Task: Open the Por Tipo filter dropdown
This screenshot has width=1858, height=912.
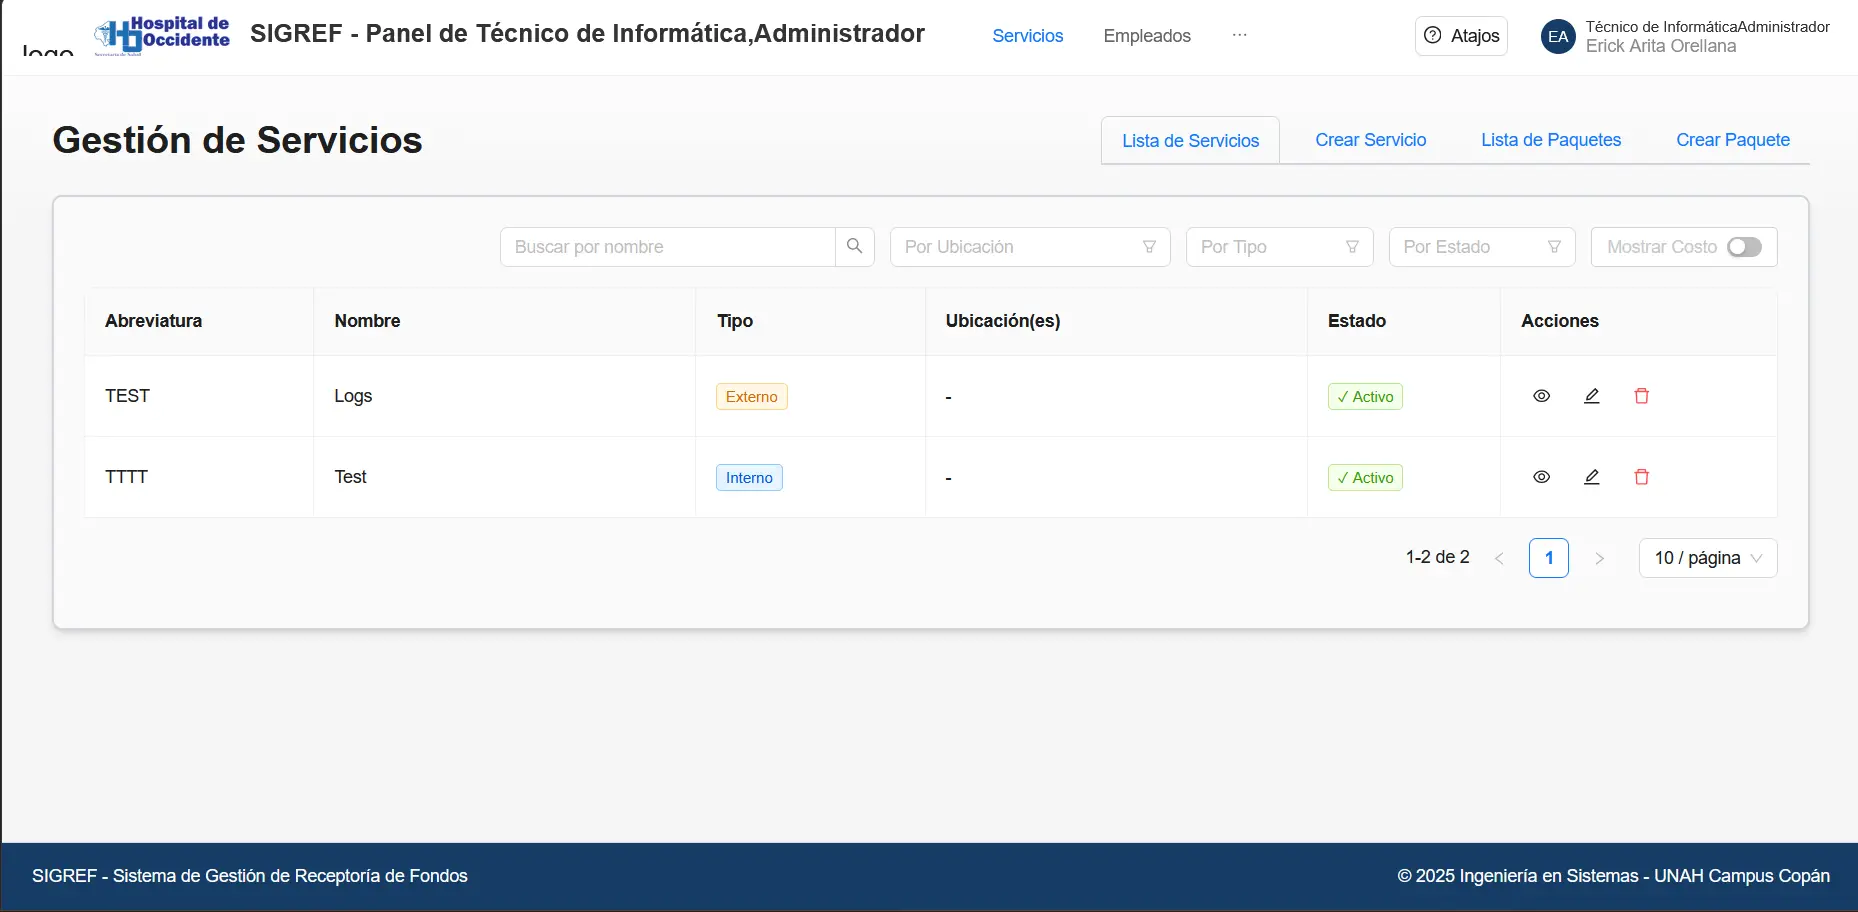Action: [1278, 247]
